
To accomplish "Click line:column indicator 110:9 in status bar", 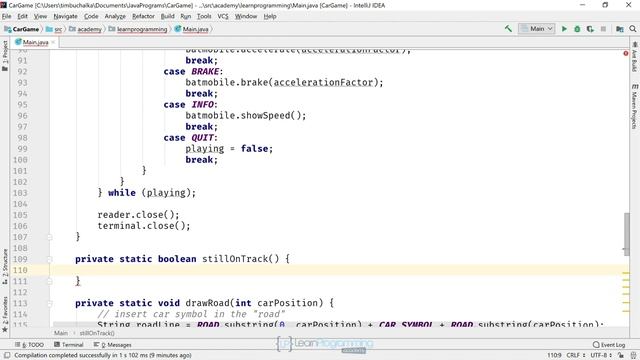I will coord(554,356).
